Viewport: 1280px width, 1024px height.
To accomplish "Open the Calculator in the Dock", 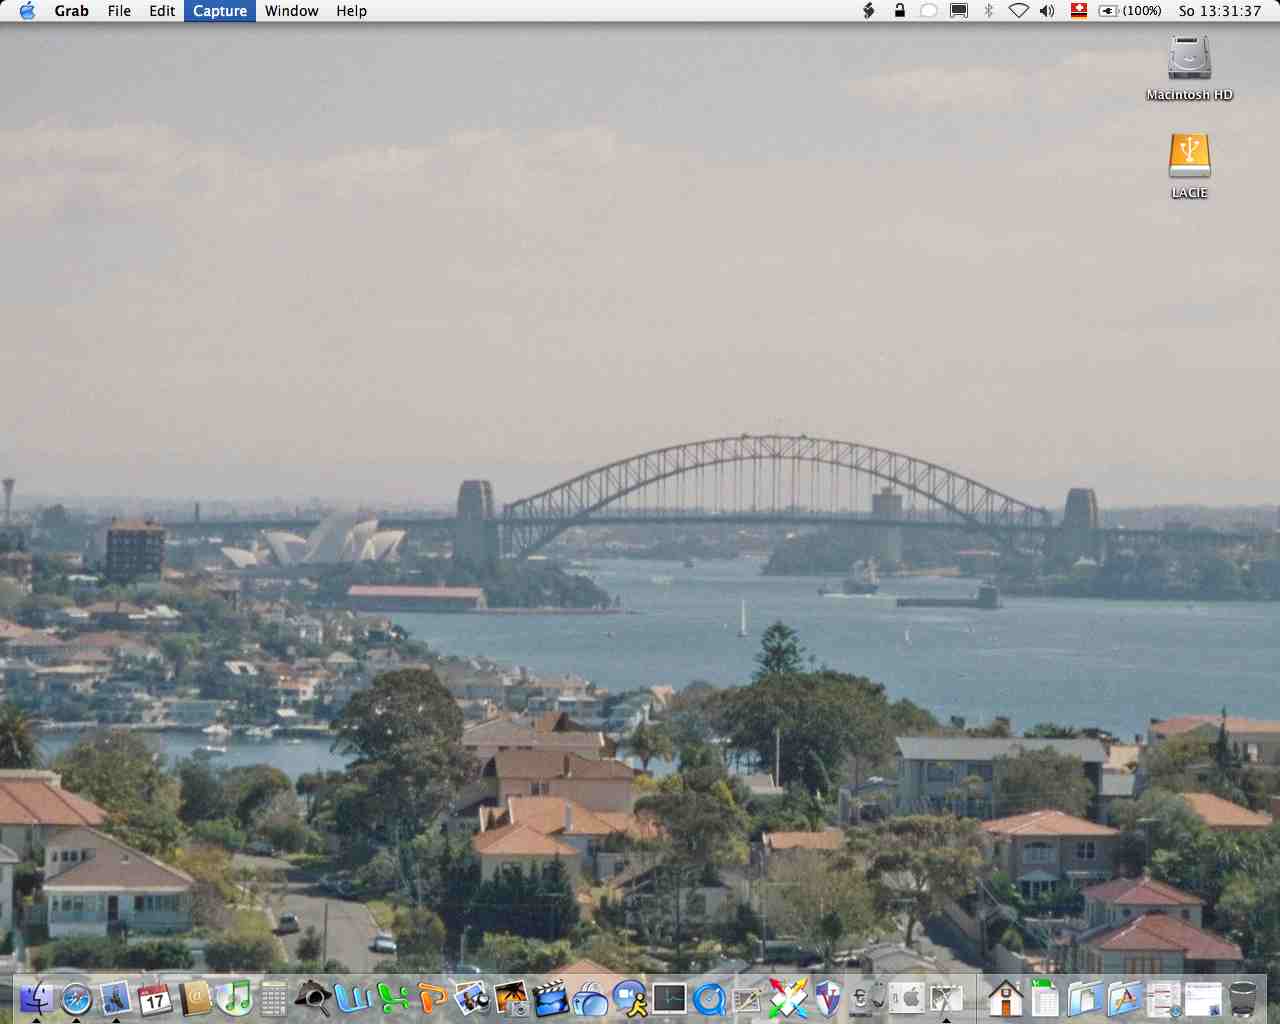I will [x=273, y=998].
